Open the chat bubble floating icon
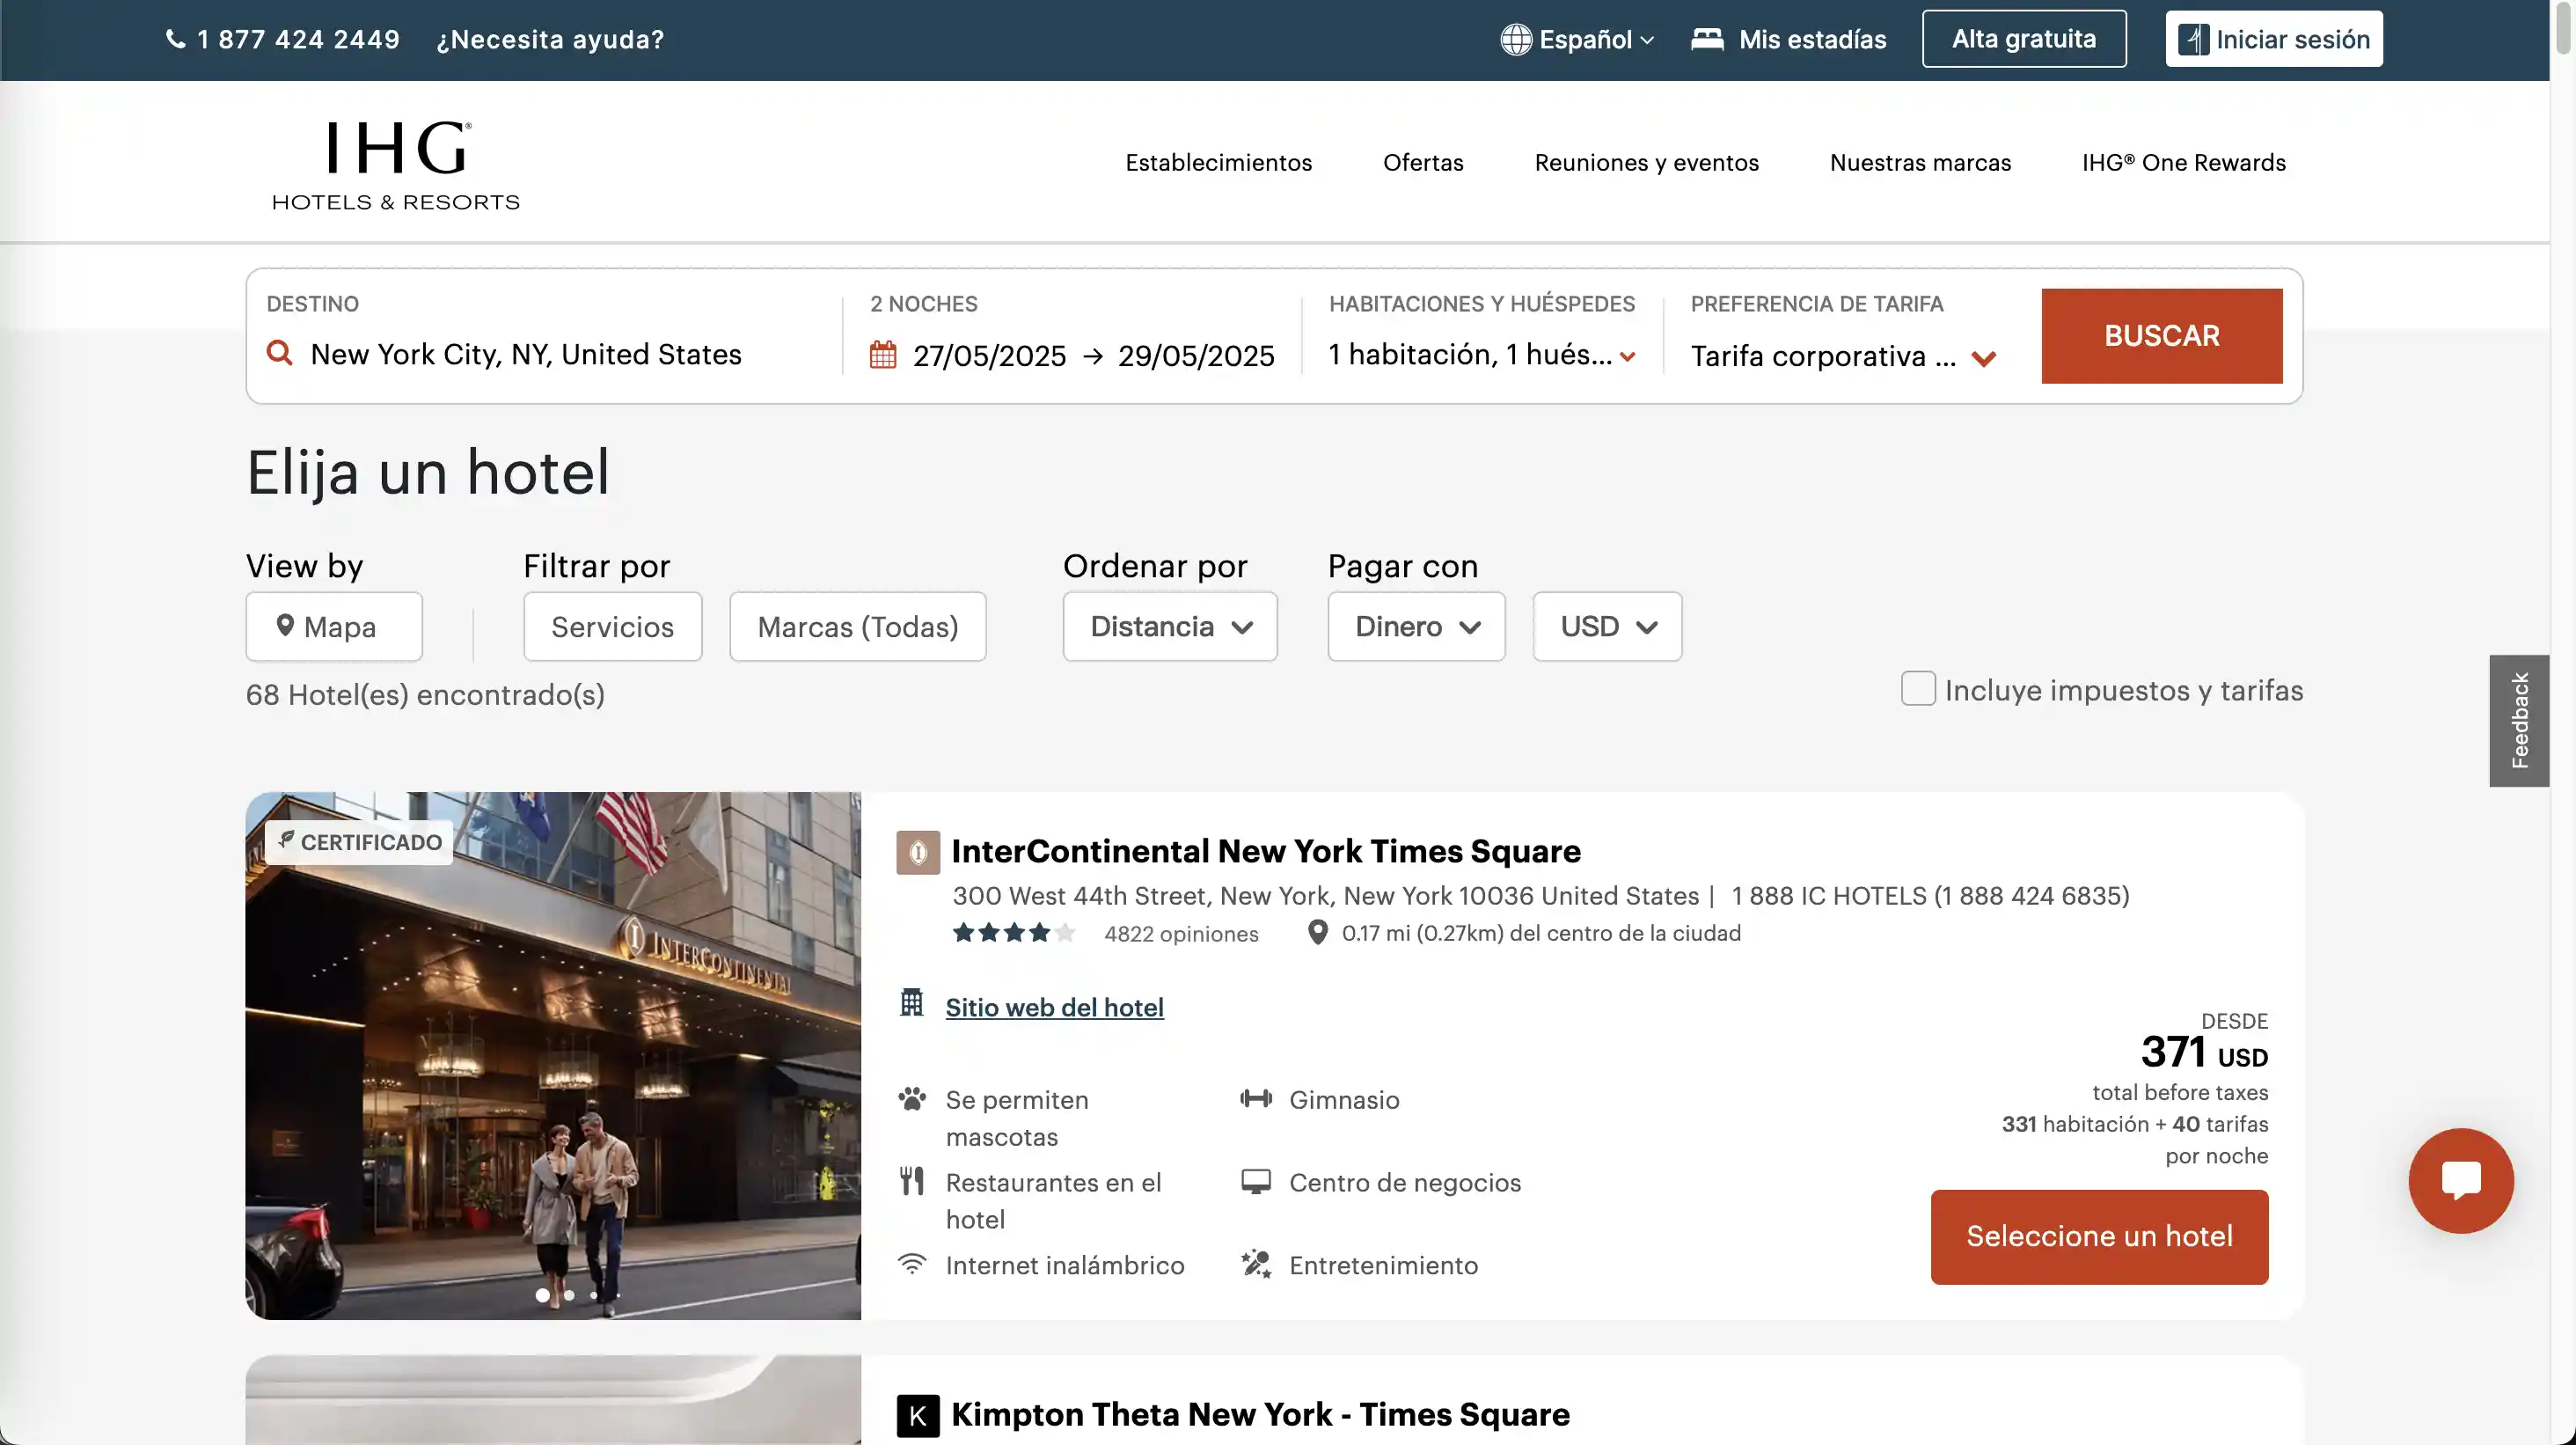 click(2461, 1180)
